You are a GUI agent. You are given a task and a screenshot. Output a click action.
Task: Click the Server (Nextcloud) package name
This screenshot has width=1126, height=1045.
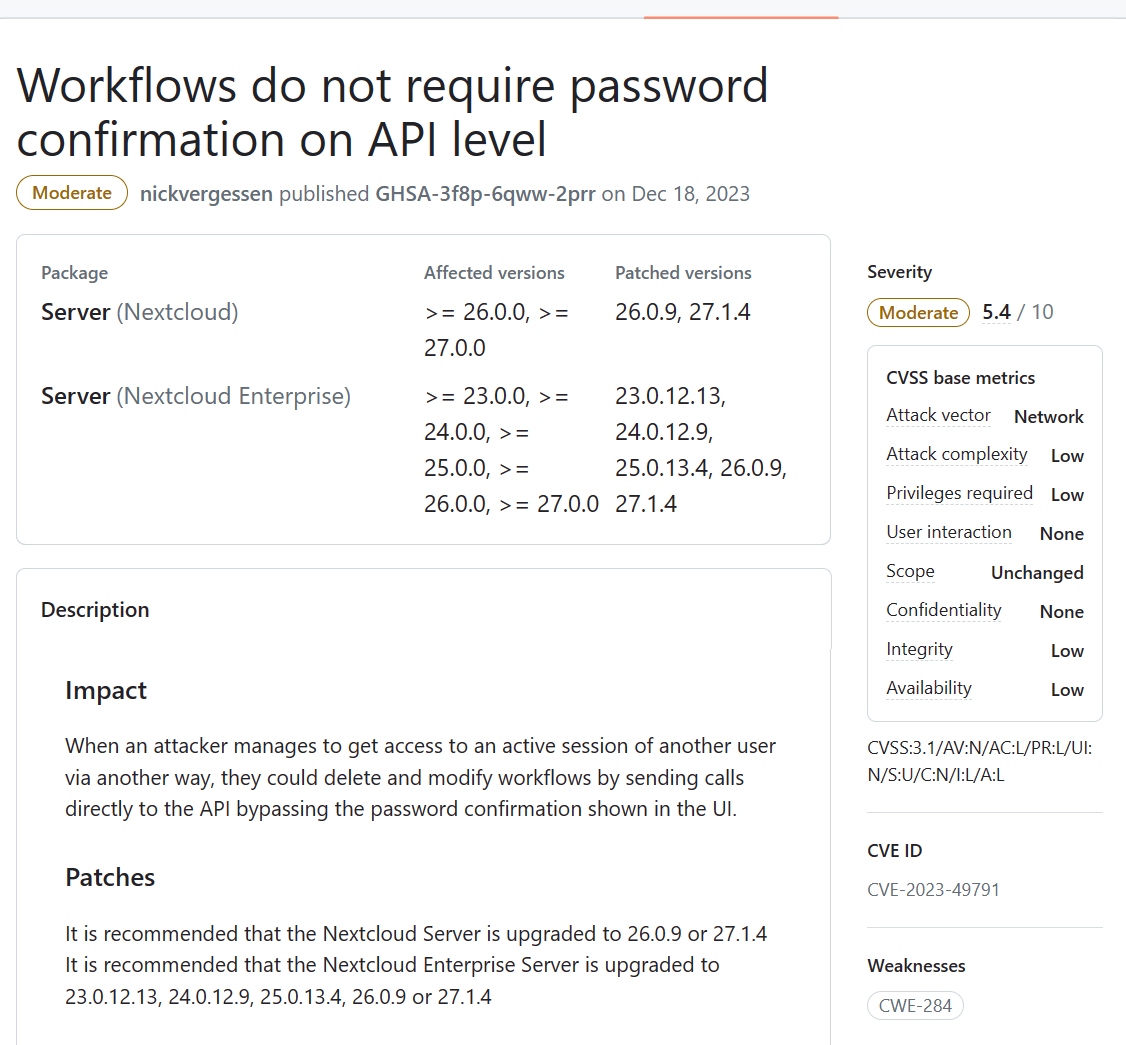[139, 312]
